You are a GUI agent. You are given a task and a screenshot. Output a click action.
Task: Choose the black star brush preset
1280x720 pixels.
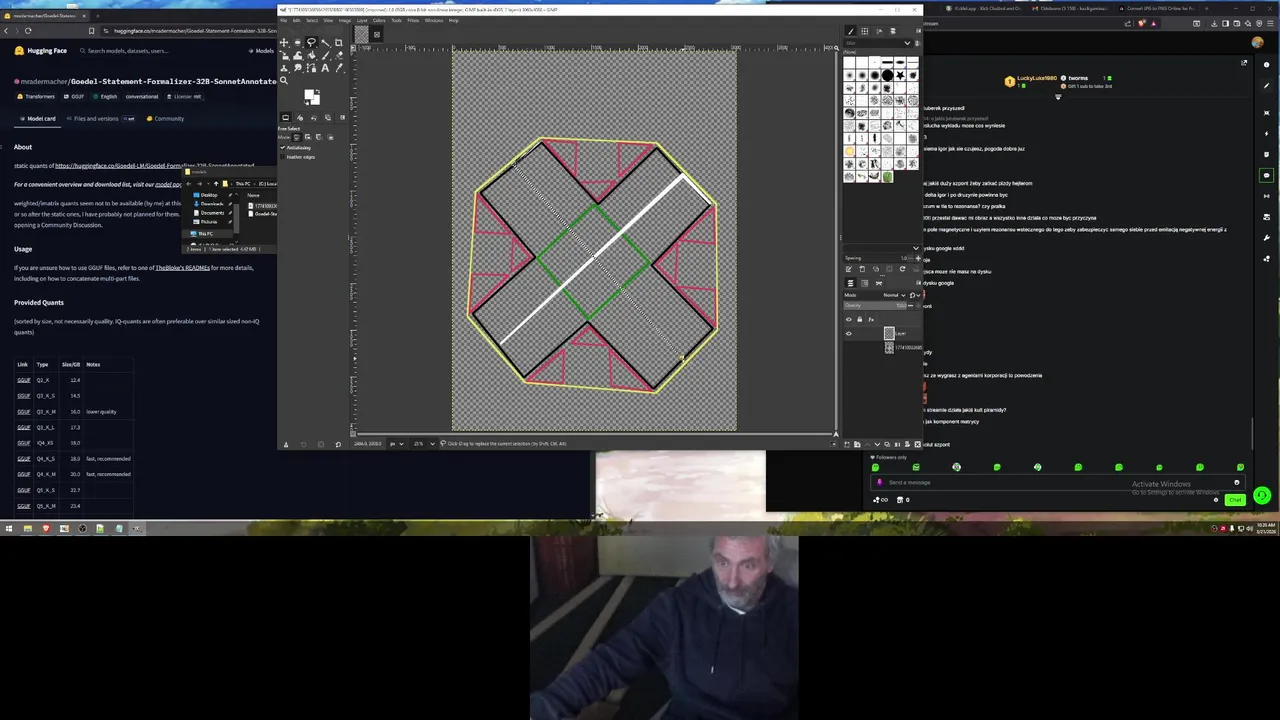[901, 75]
